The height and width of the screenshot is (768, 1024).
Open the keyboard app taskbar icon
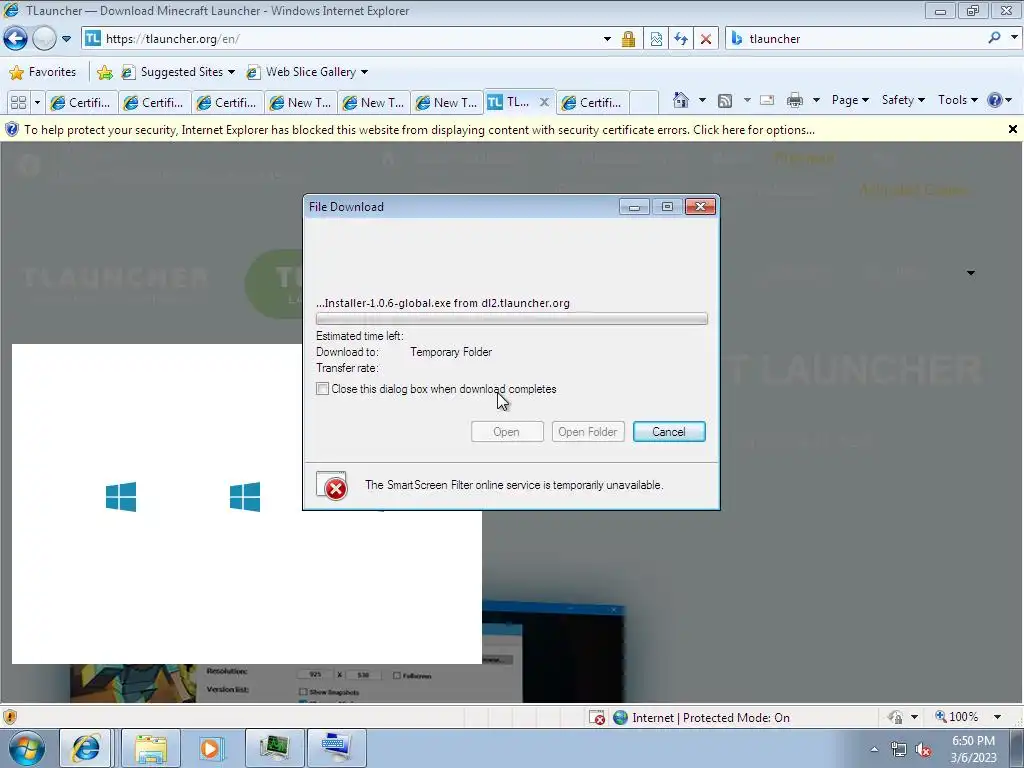pyautogui.click(x=336, y=748)
